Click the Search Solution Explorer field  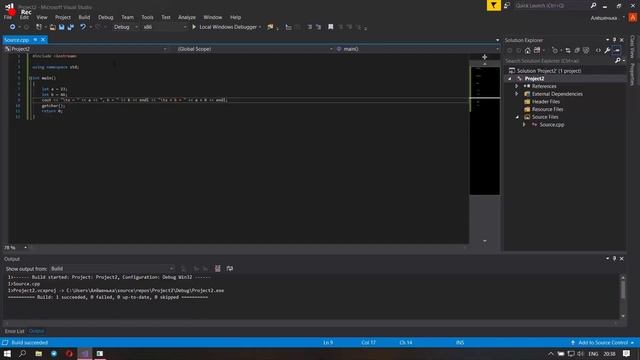coord(558,61)
